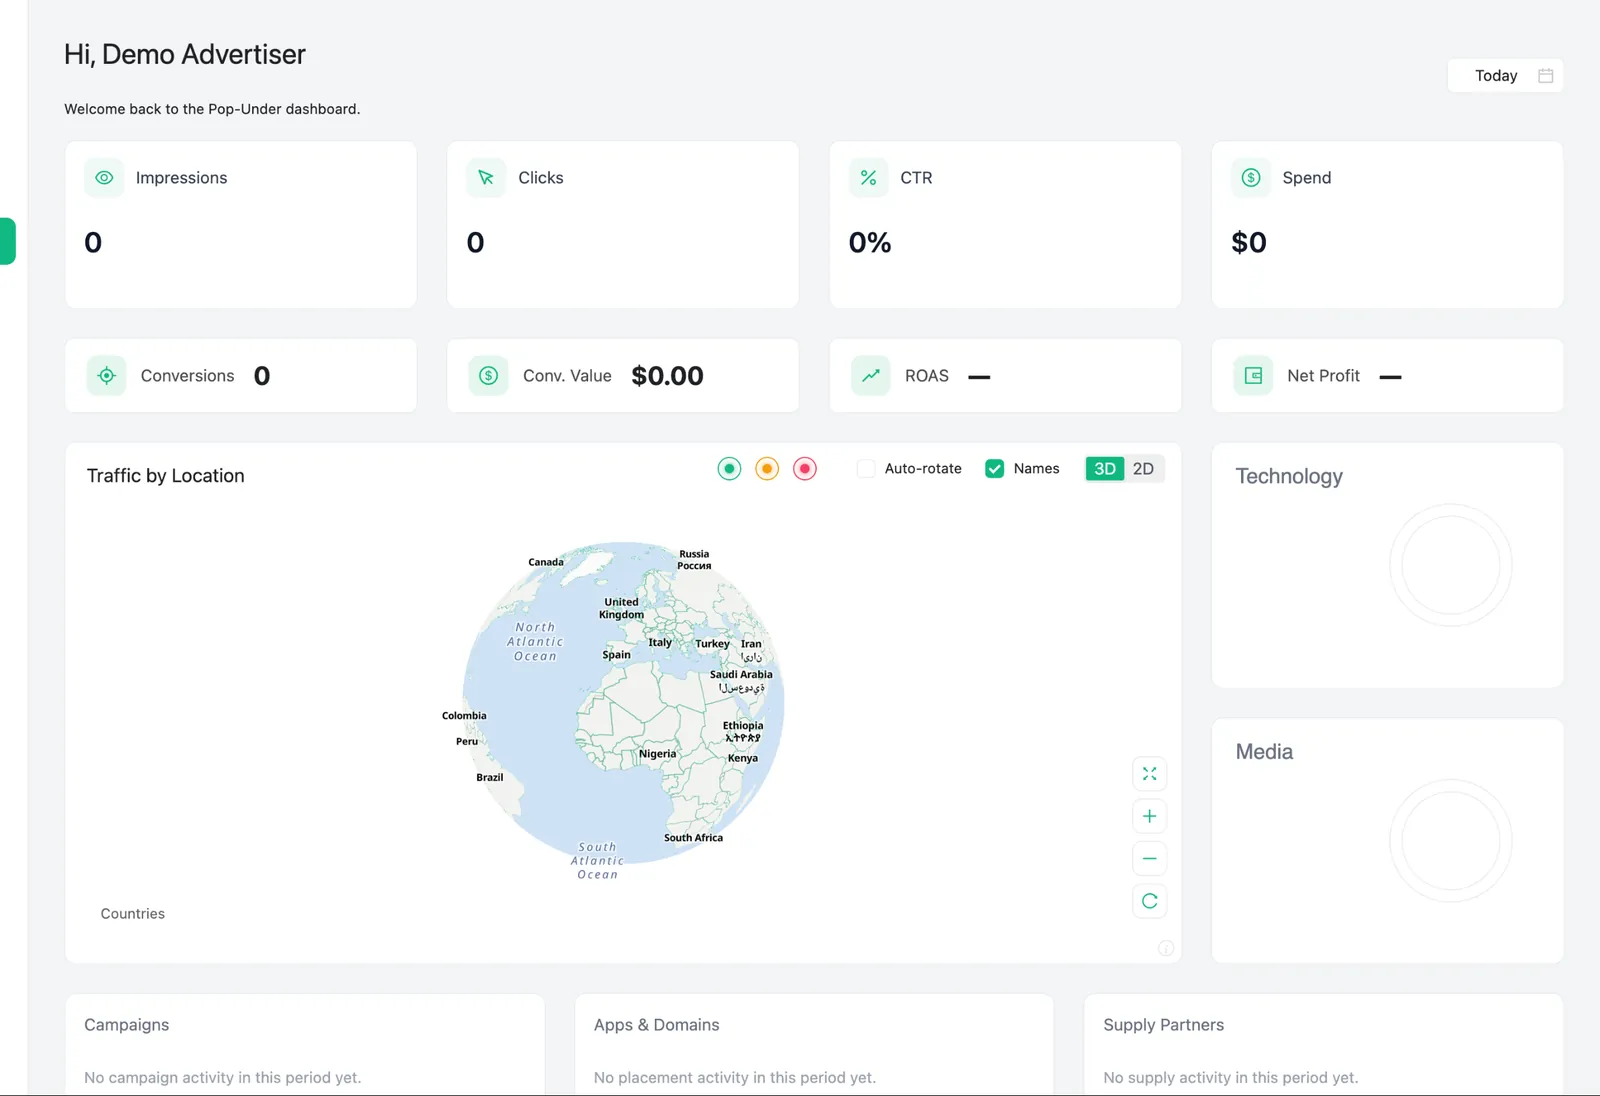
Task: Click the 'No campaign activity' message
Action: pyautogui.click(x=223, y=1078)
